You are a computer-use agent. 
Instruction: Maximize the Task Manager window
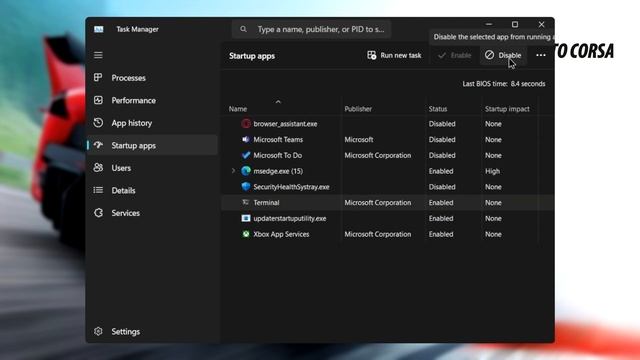(x=515, y=24)
